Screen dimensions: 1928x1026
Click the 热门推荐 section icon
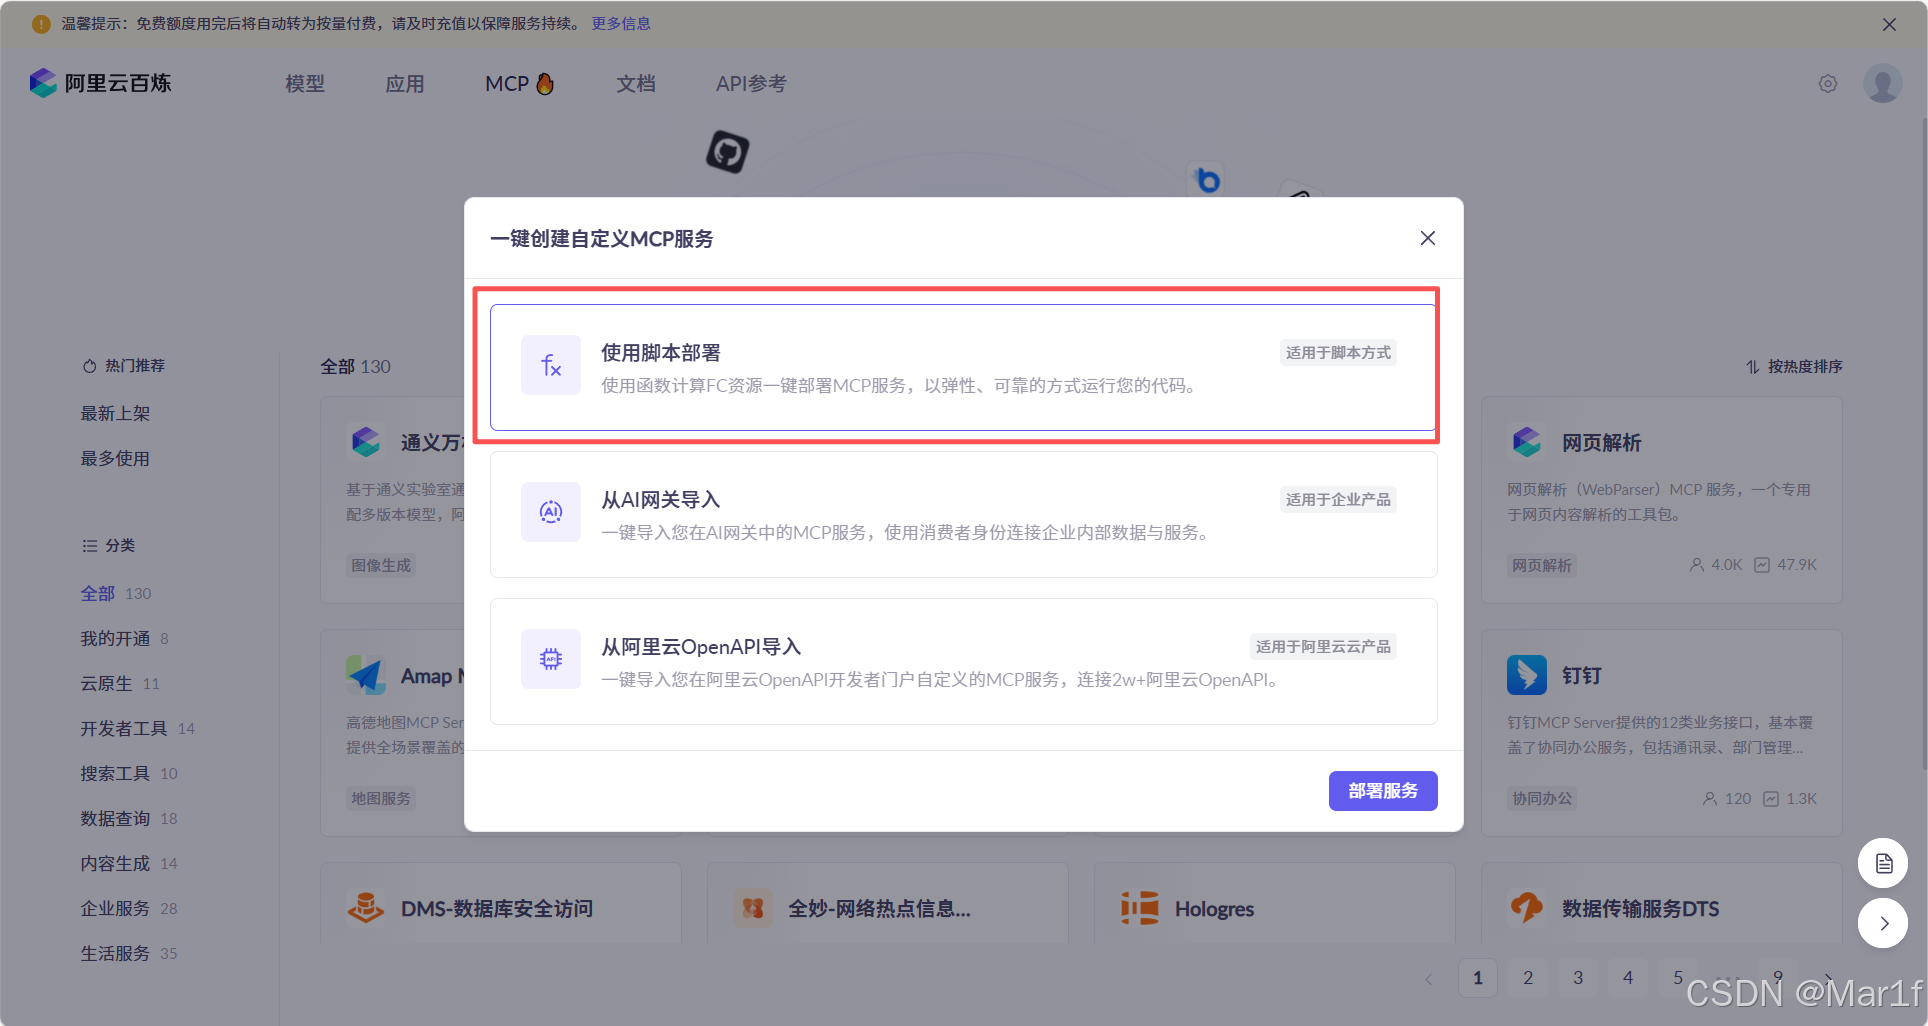pyautogui.click(x=89, y=366)
